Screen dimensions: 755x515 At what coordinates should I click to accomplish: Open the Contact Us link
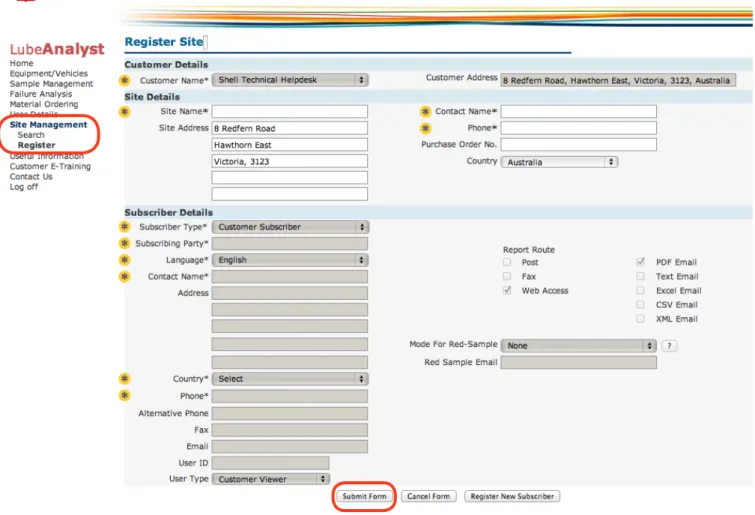point(31,177)
